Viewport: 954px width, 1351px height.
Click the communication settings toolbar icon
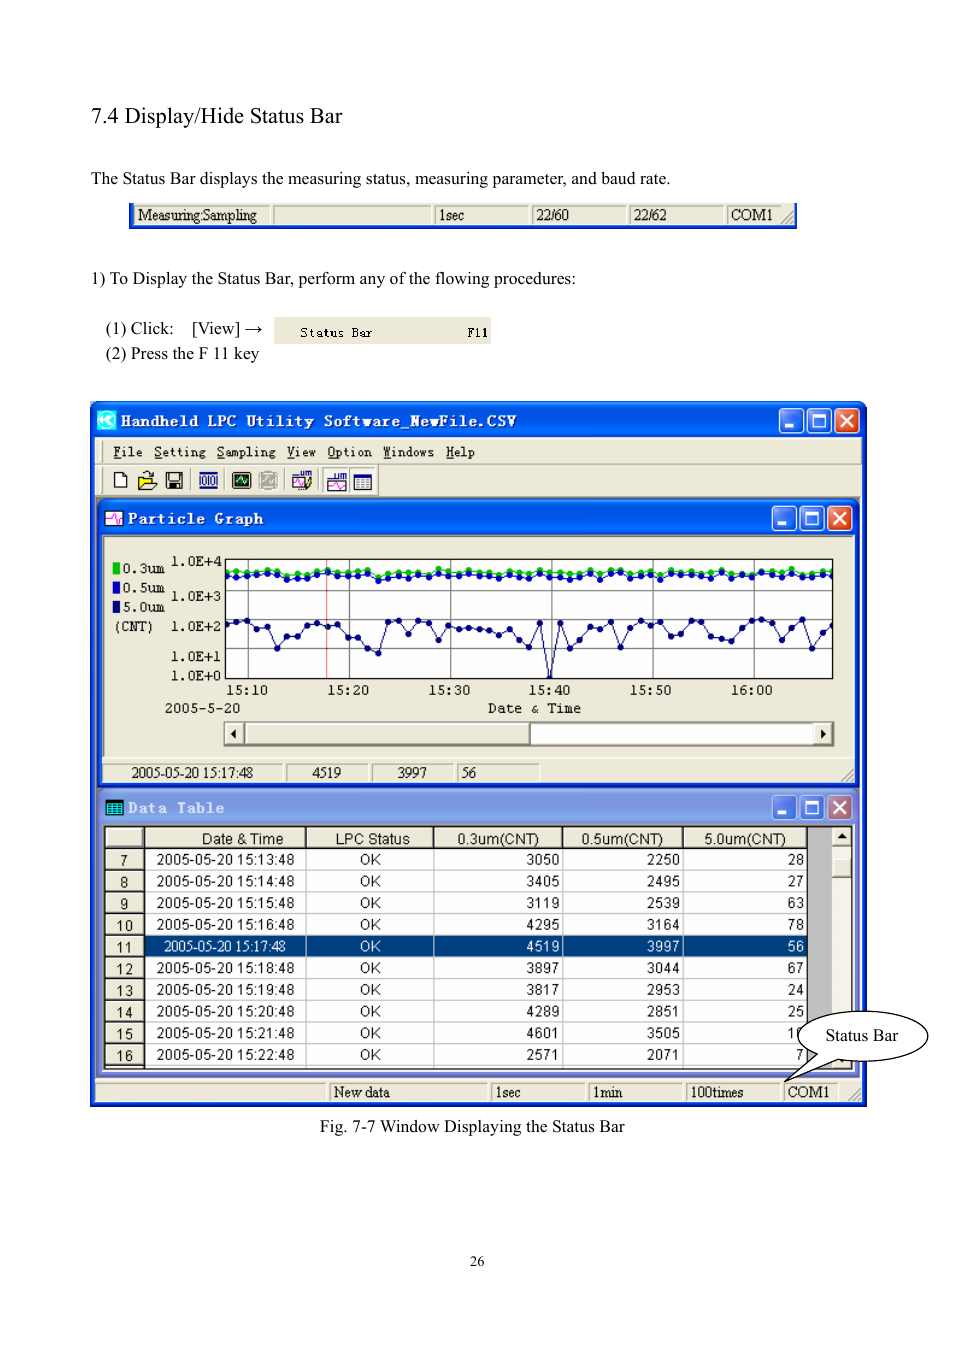pyautogui.click(x=208, y=480)
